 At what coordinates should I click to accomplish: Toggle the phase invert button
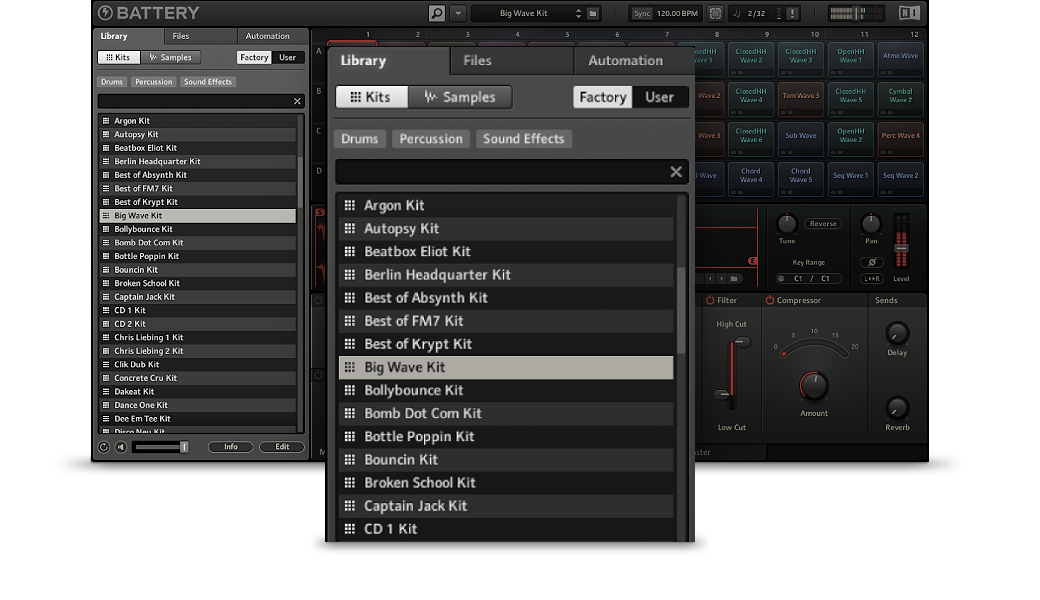[872, 262]
